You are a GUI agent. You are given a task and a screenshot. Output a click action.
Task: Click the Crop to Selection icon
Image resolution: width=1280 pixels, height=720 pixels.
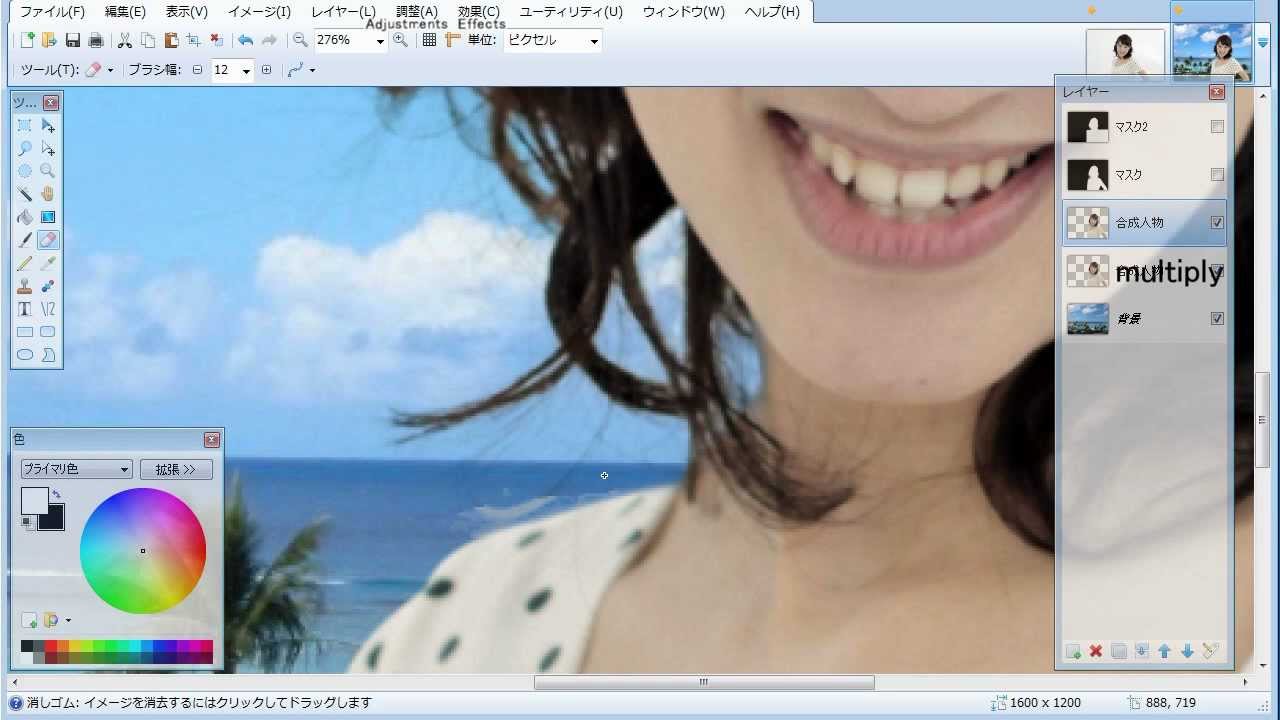[x=194, y=40]
